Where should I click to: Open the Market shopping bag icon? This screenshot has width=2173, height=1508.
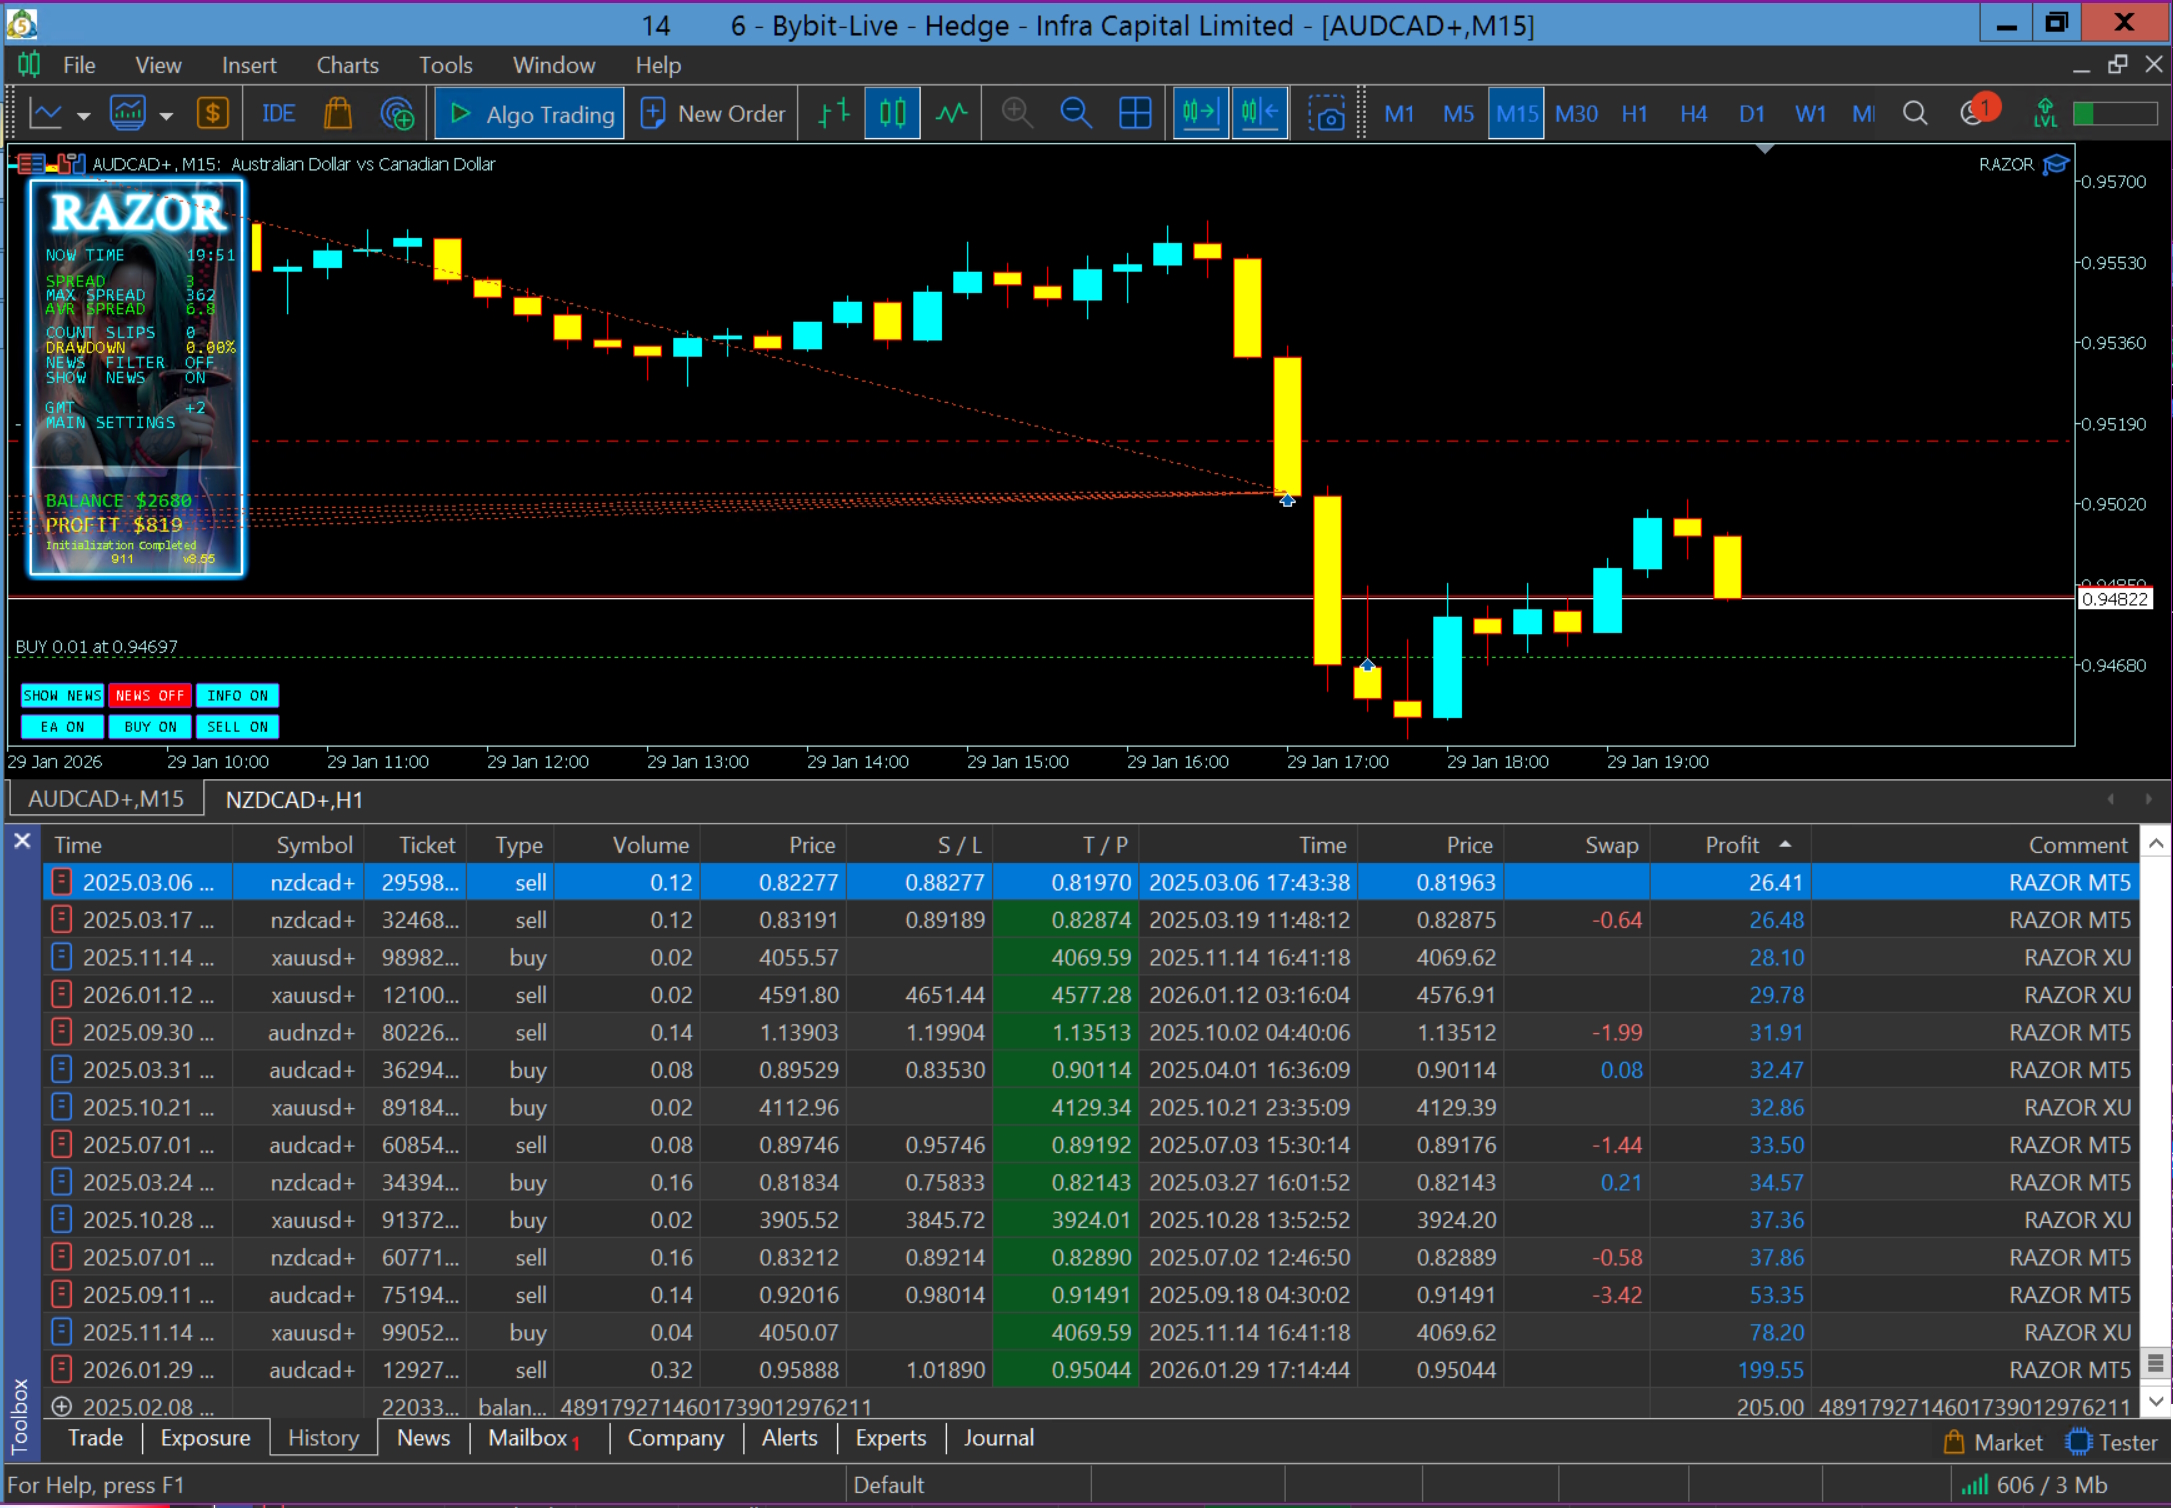338,114
